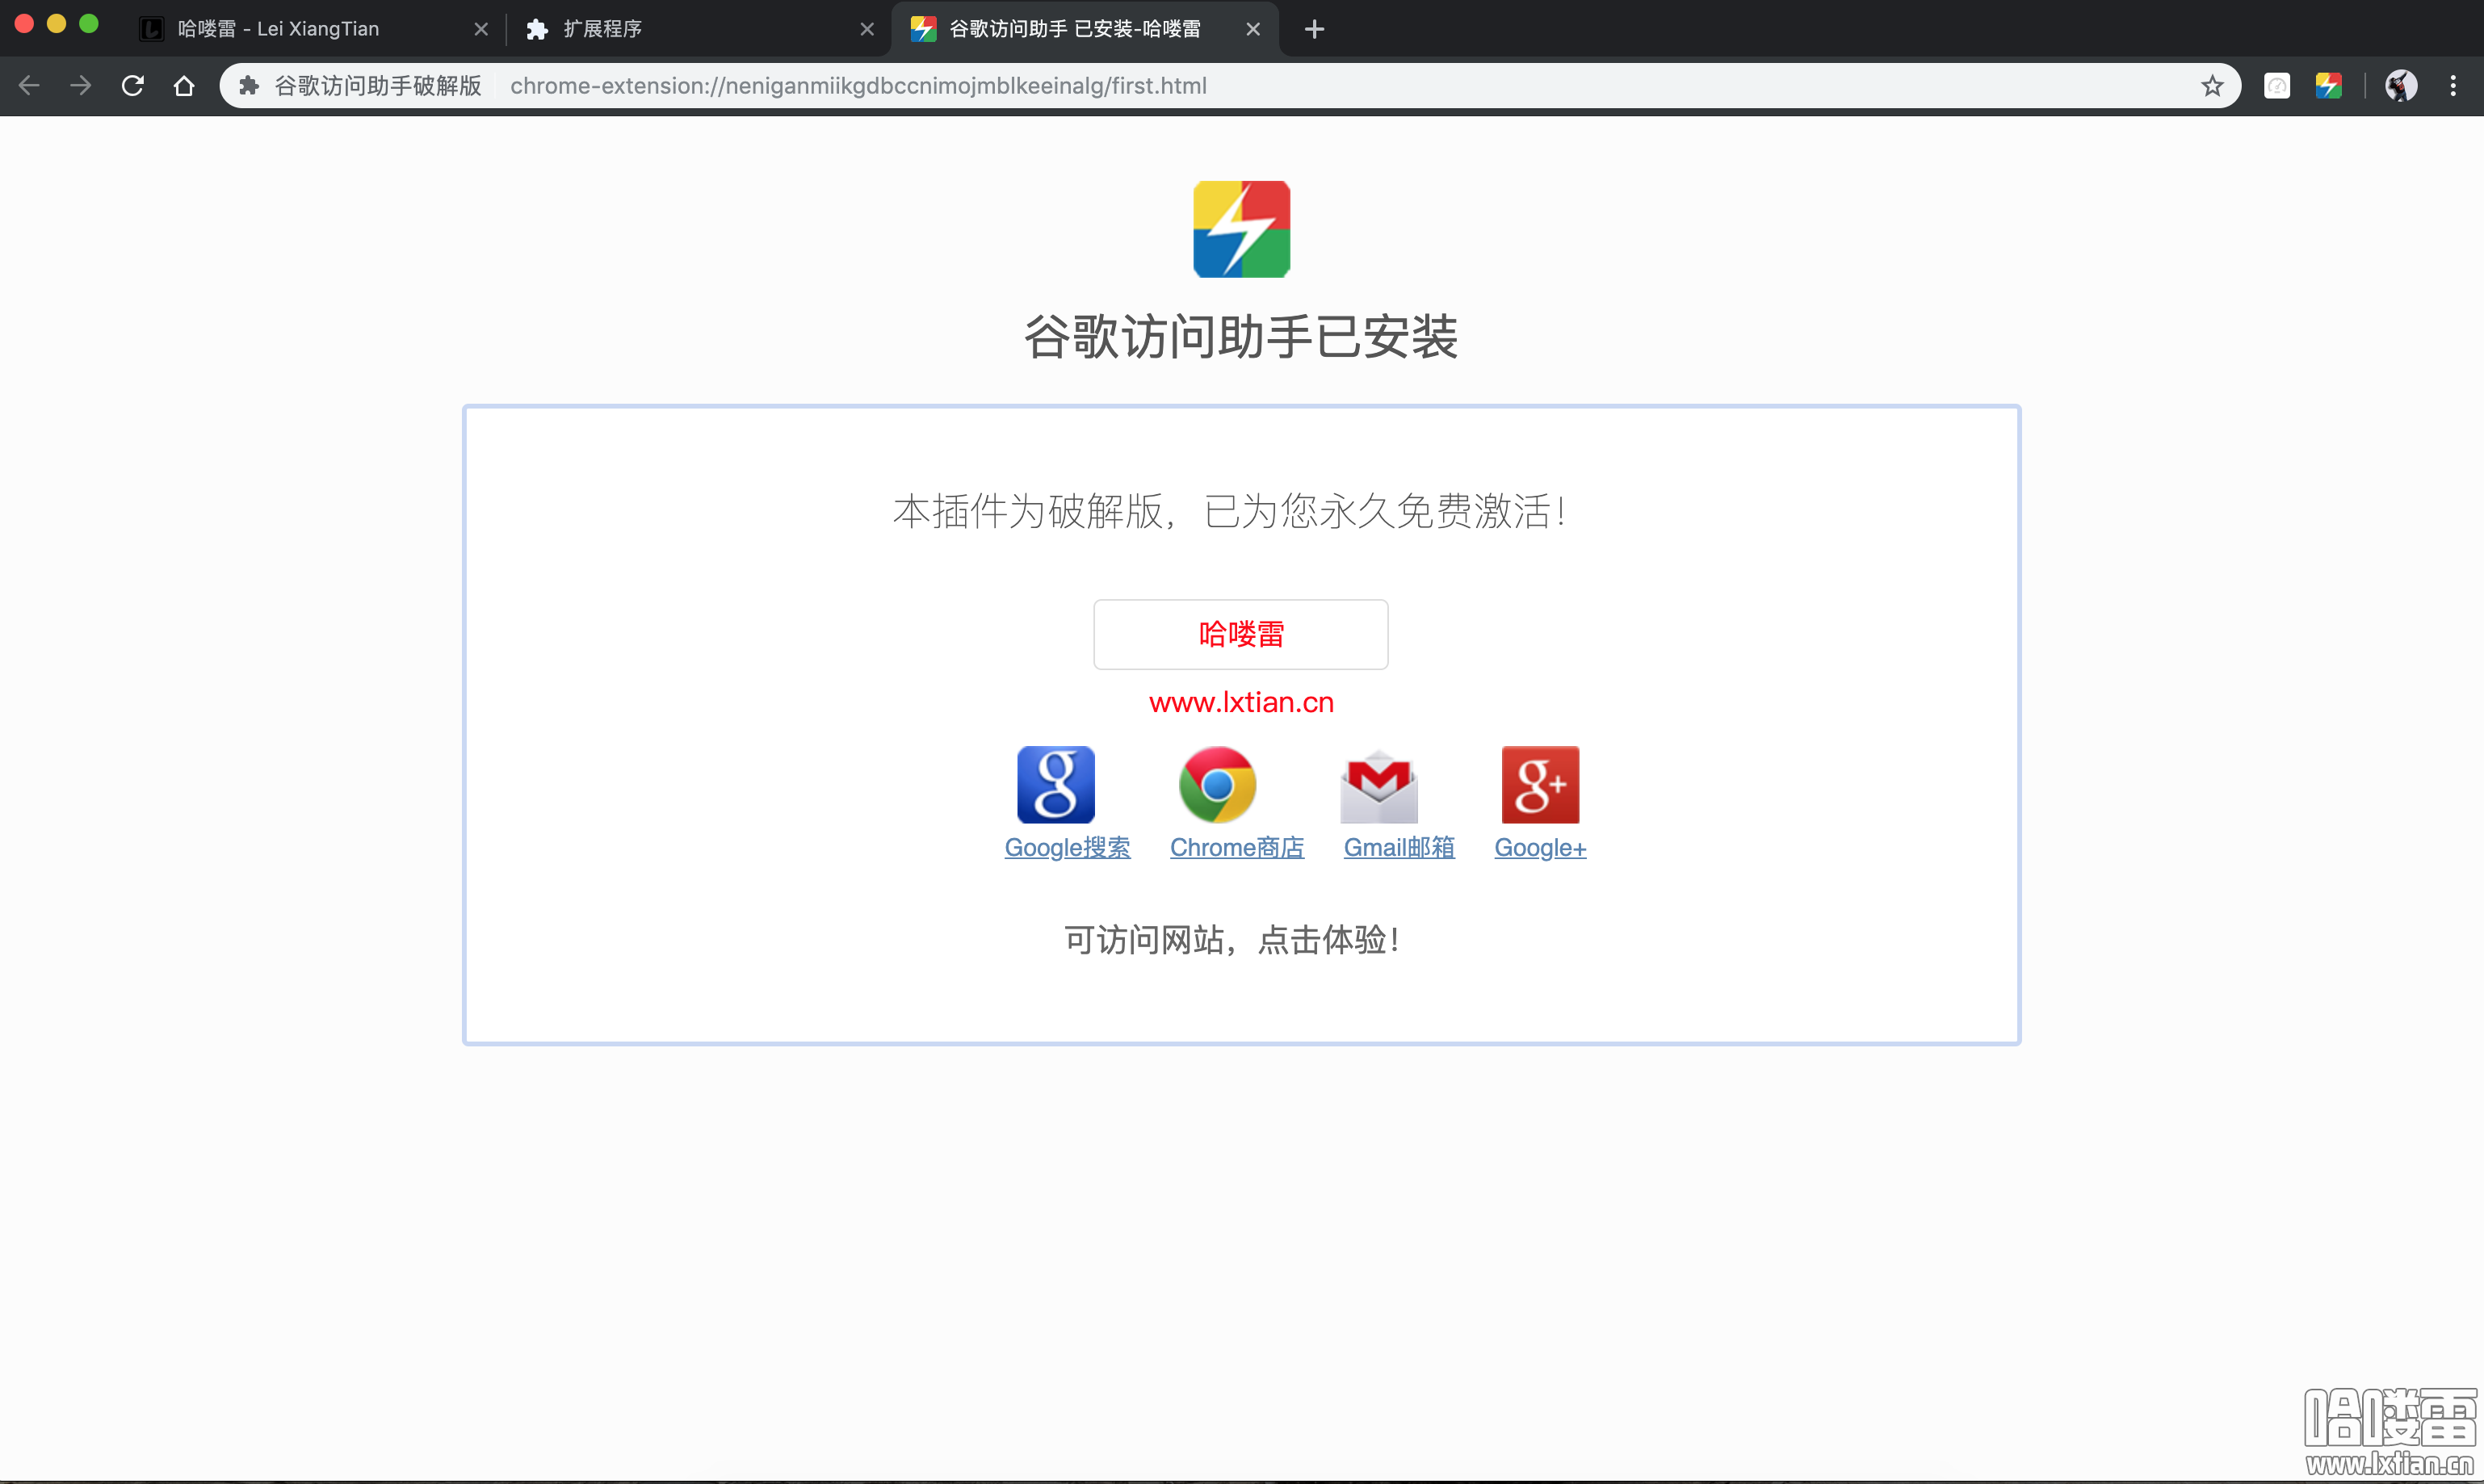This screenshot has height=1484, width=2484.
Task: Click the heading 谷歌访问助手已安装
Action: coord(1241,336)
